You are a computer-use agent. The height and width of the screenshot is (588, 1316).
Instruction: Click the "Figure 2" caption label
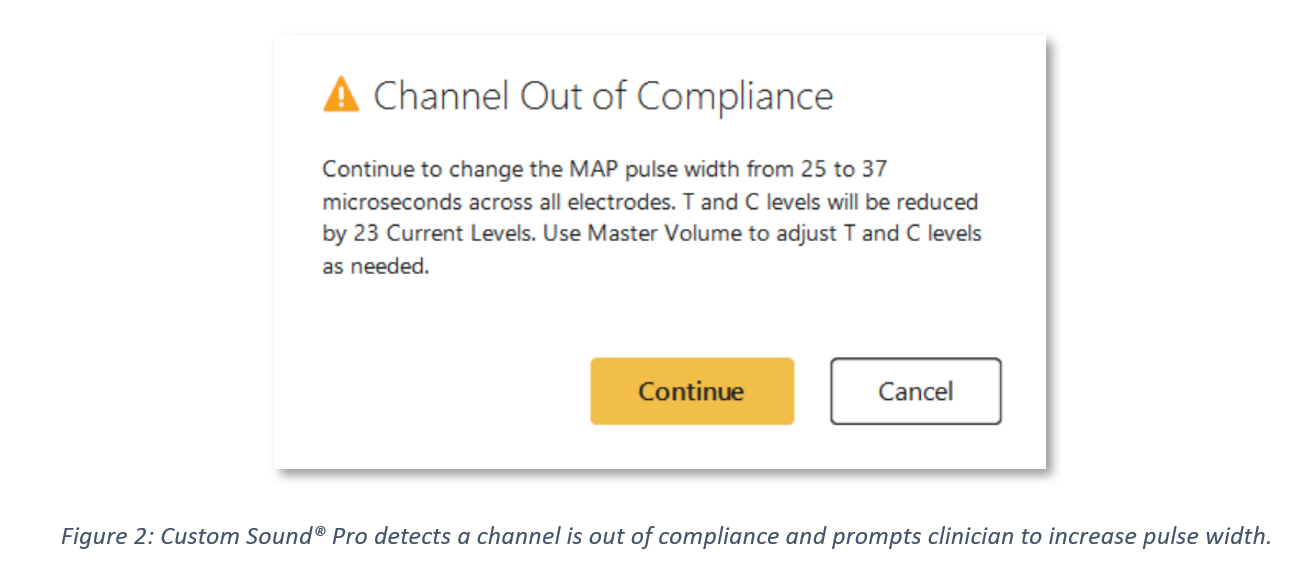point(101,536)
